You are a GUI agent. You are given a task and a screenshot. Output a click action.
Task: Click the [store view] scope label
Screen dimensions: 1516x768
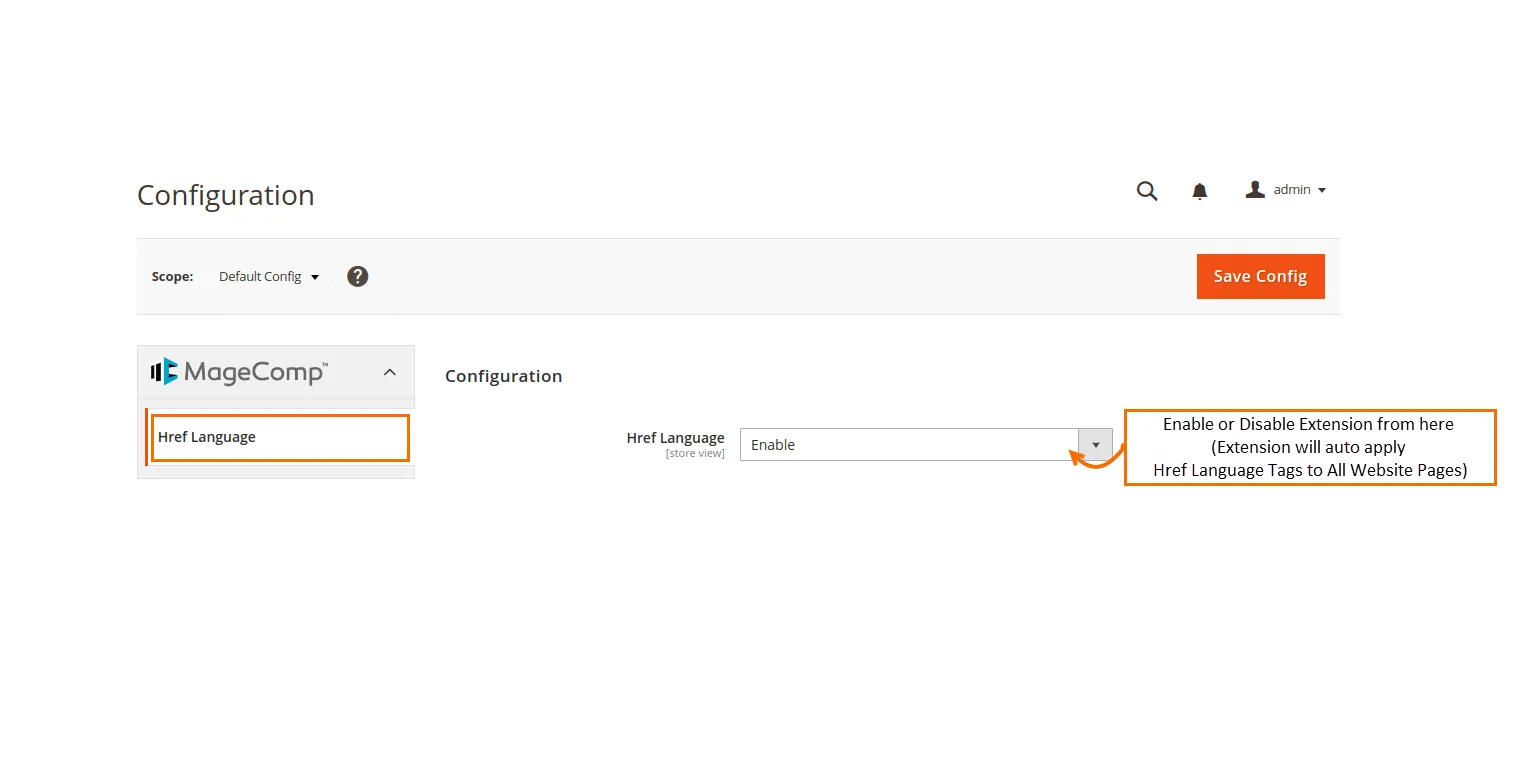point(695,454)
